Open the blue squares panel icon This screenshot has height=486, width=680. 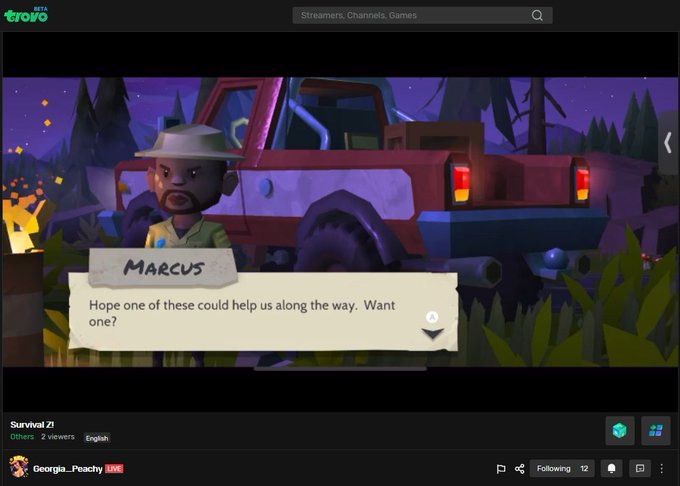click(656, 431)
